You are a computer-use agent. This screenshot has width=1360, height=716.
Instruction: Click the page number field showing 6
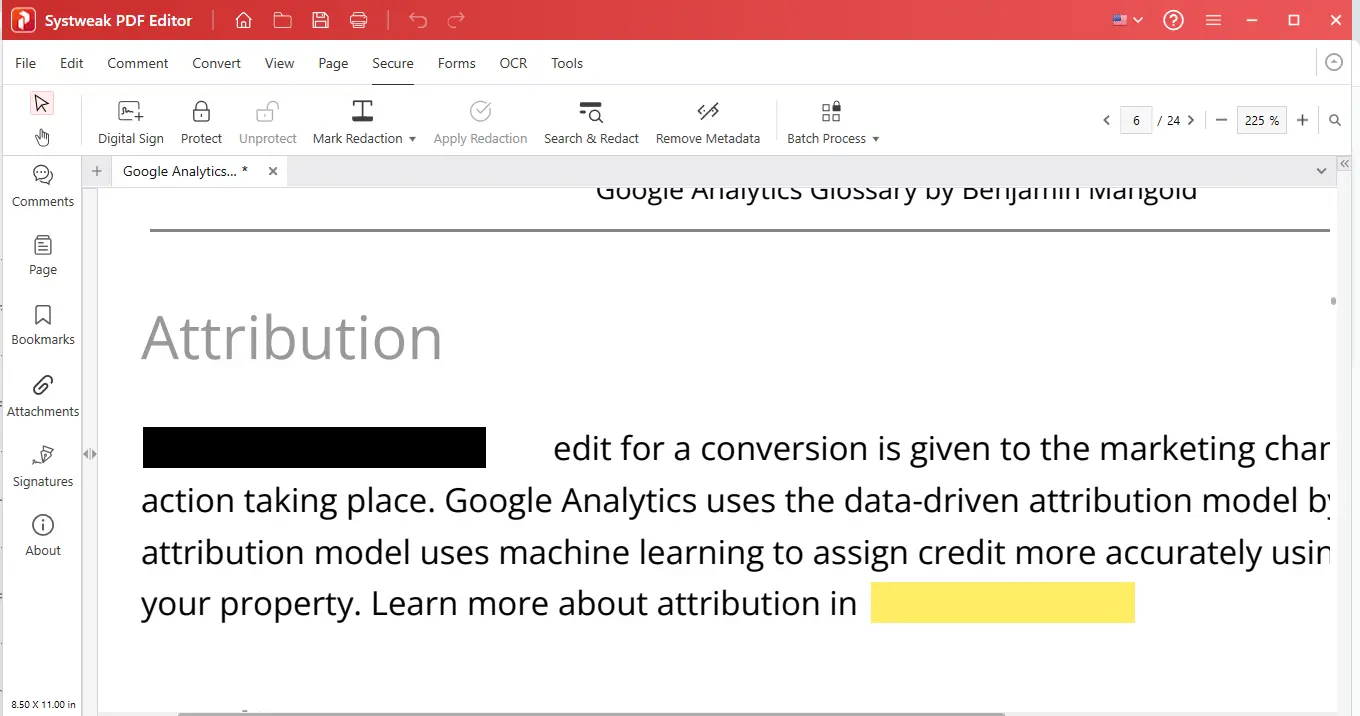click(x=1136, y=120)
